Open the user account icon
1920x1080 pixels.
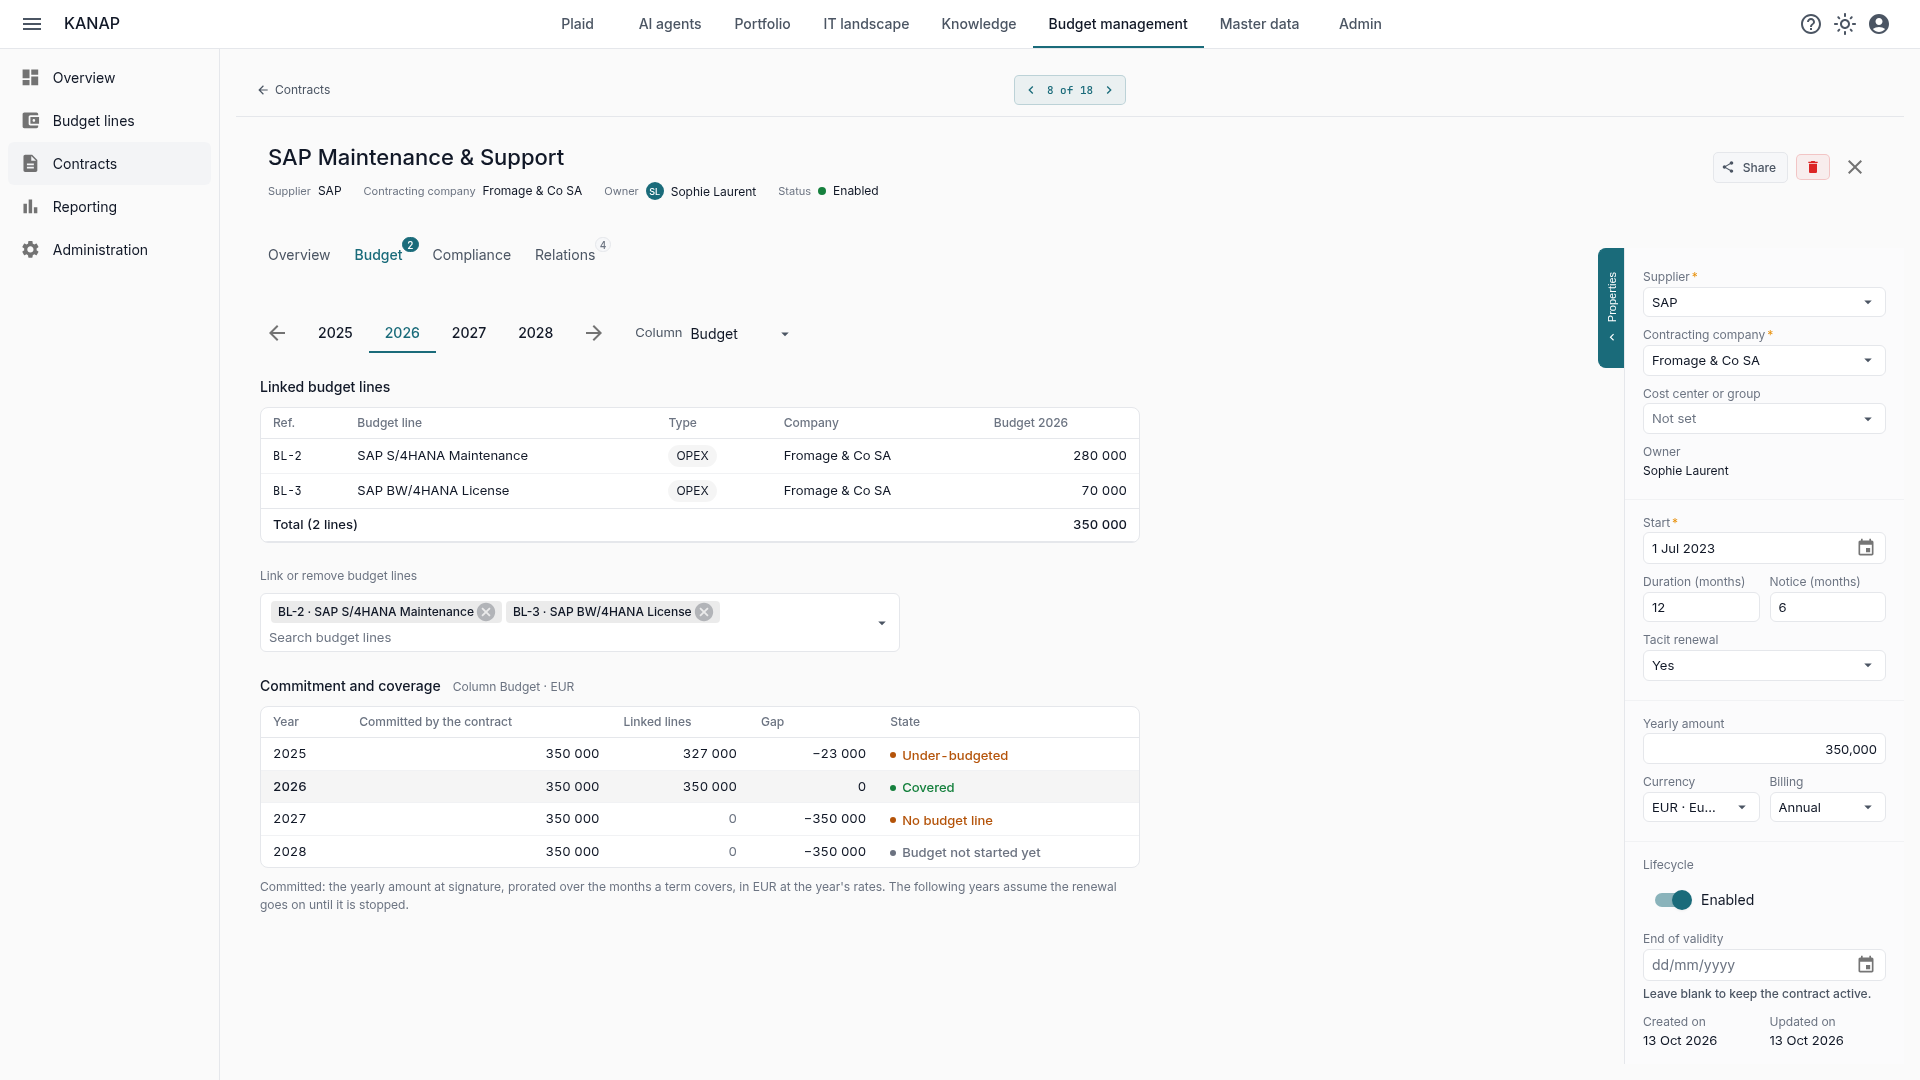(1879, 24)
